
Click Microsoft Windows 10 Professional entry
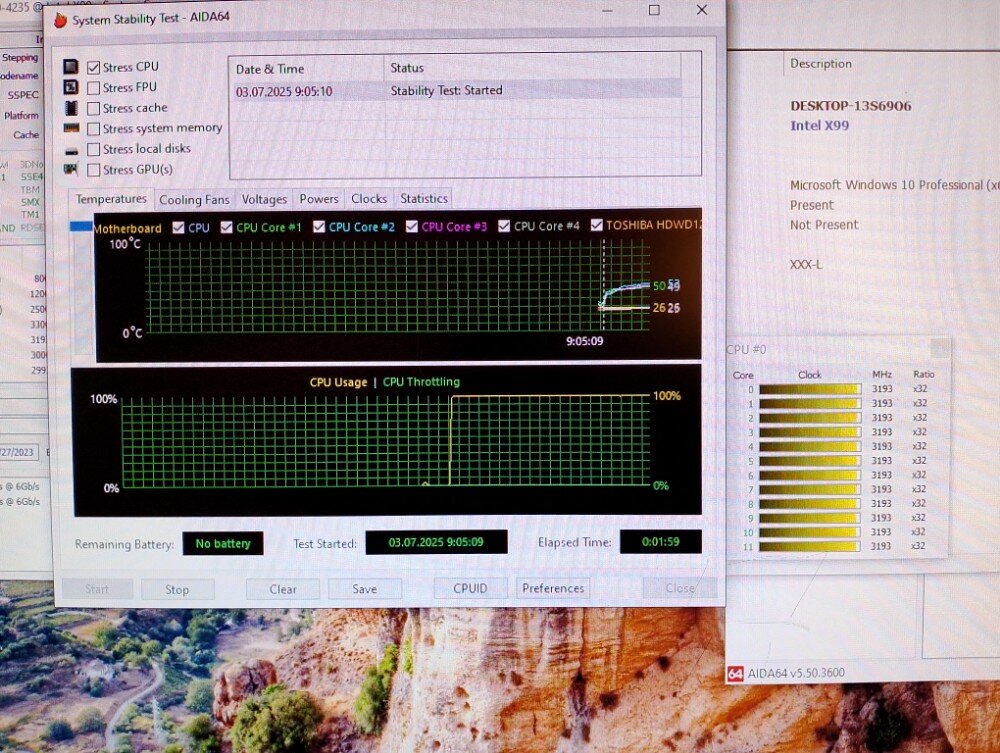[x=895, y=186]
